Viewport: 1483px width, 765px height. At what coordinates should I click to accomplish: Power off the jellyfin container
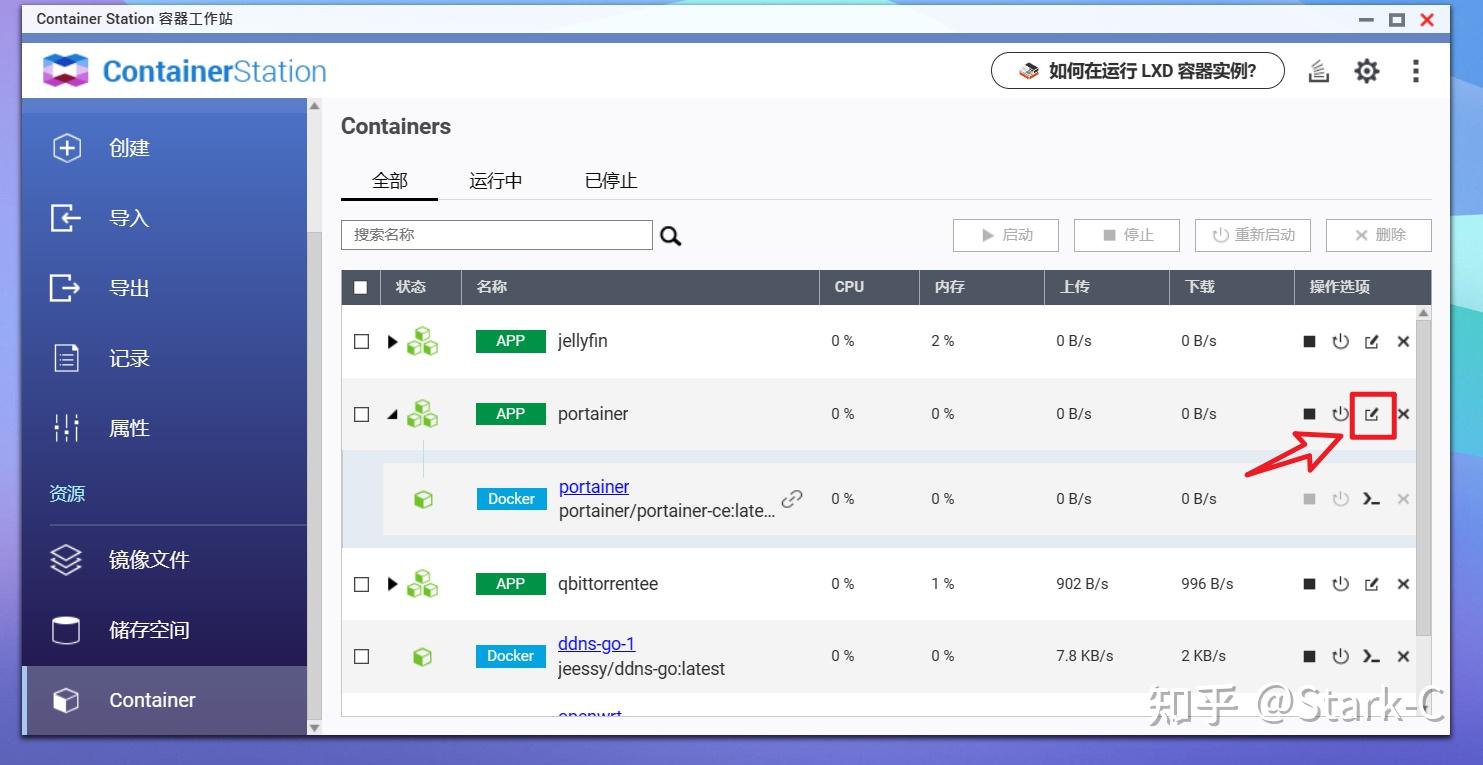coord(1340,341)
